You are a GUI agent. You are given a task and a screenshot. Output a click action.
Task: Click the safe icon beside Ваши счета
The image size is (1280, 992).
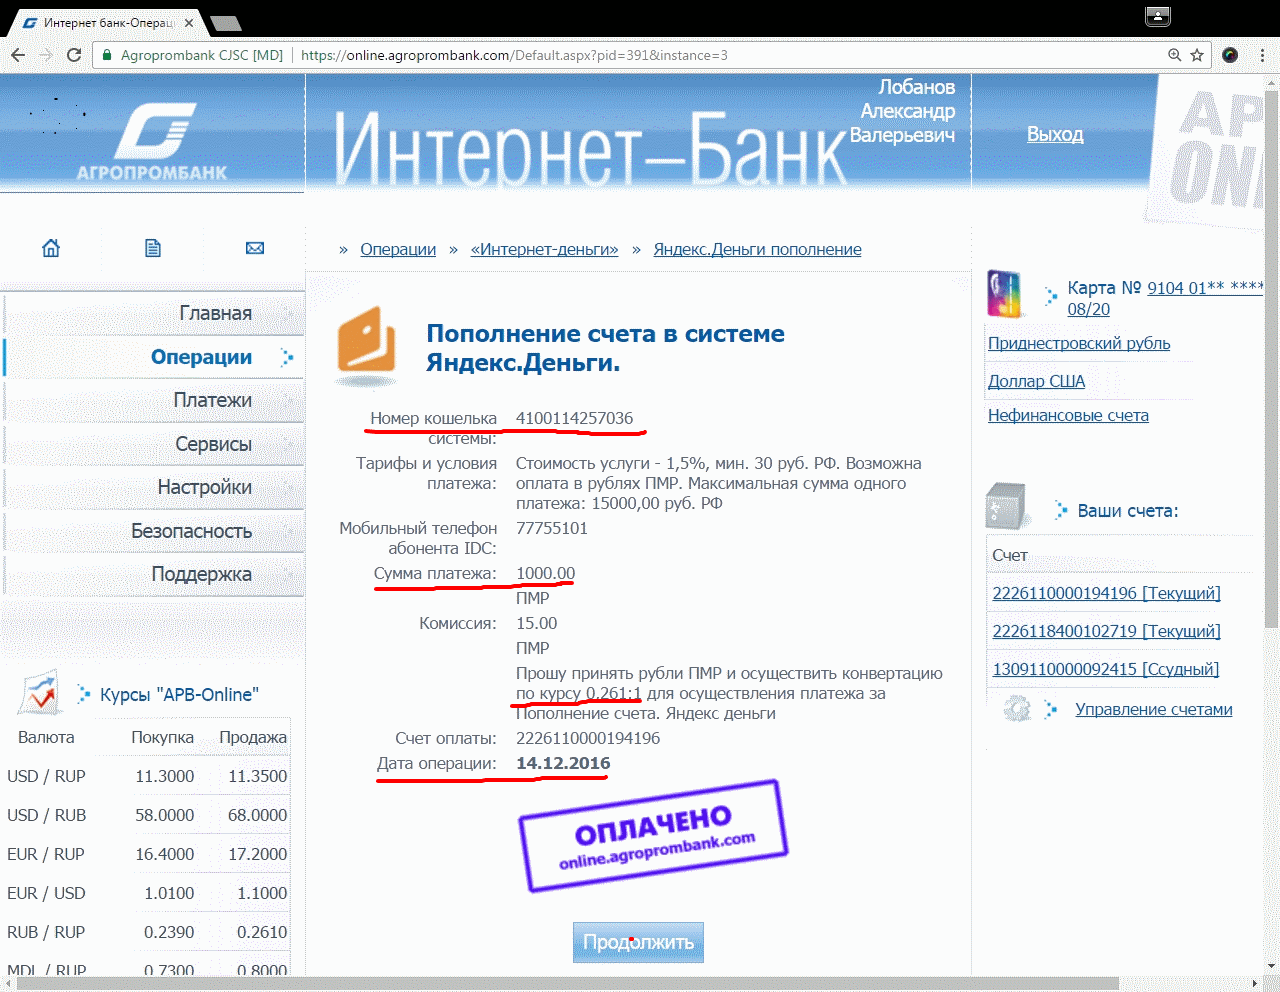tap(1007, 506)
